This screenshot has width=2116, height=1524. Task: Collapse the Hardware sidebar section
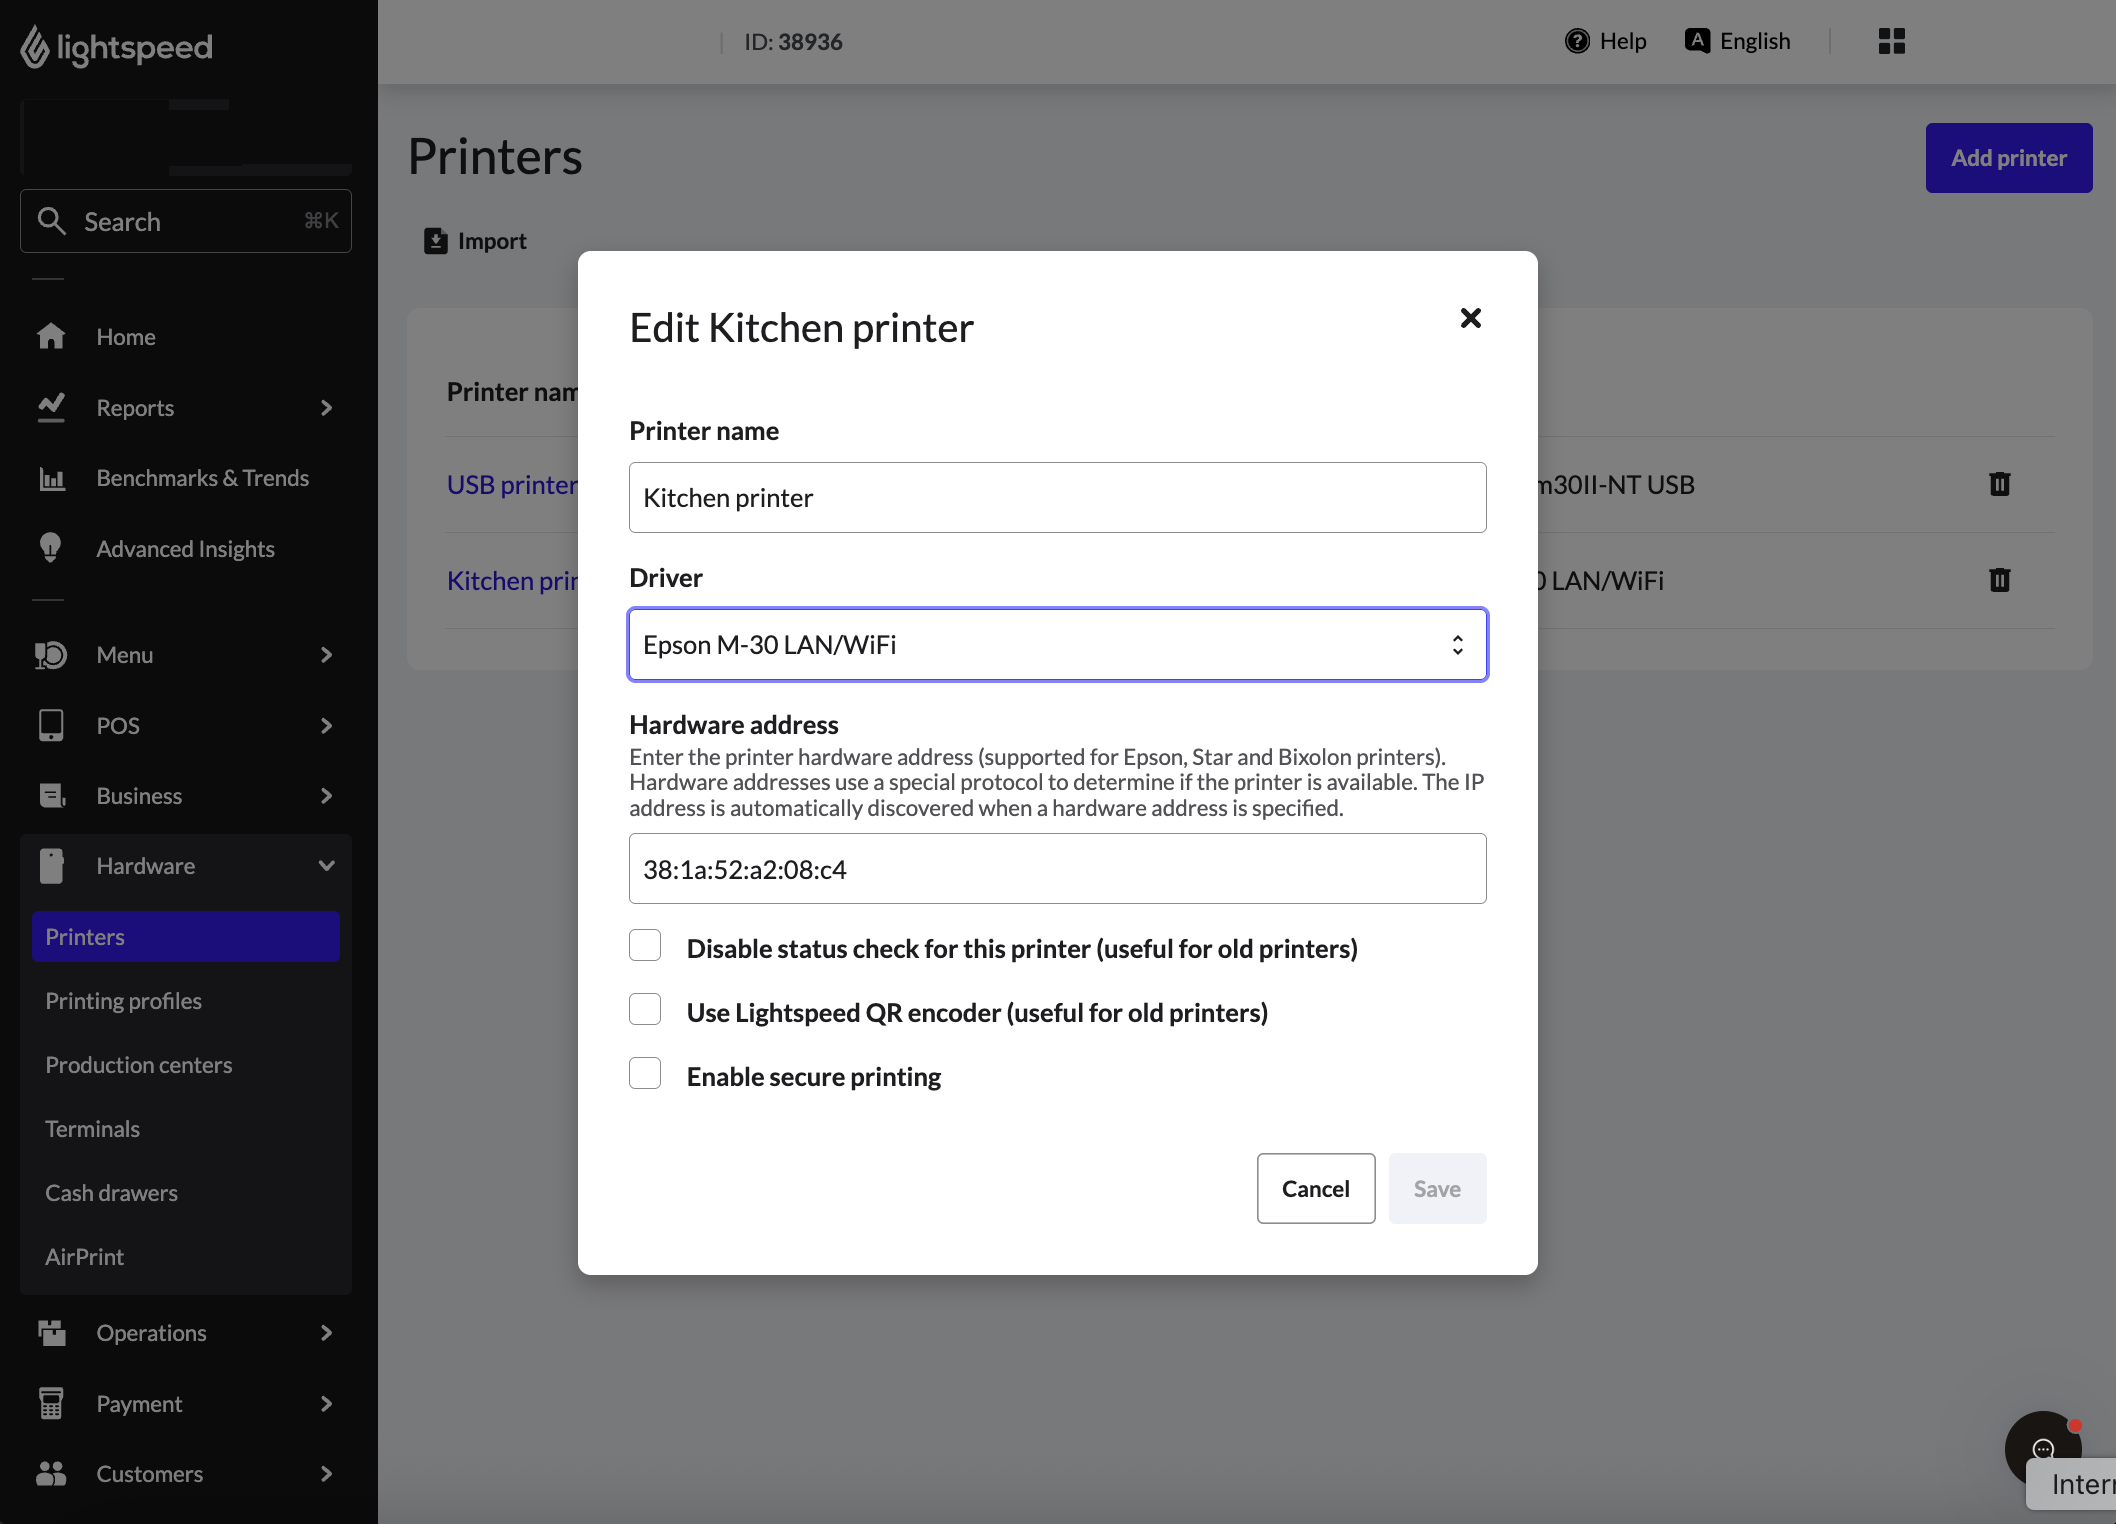point(325,866)
